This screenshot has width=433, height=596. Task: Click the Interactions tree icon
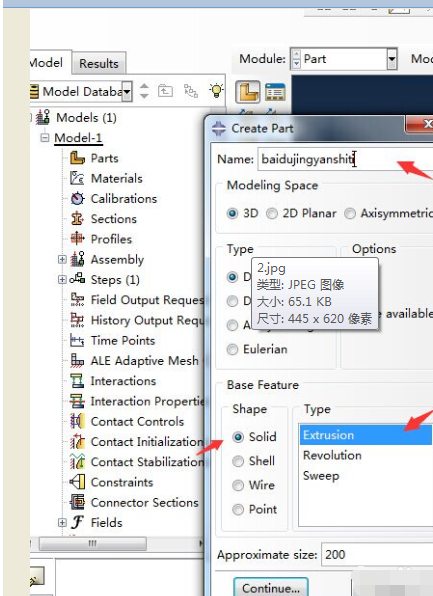77,381
